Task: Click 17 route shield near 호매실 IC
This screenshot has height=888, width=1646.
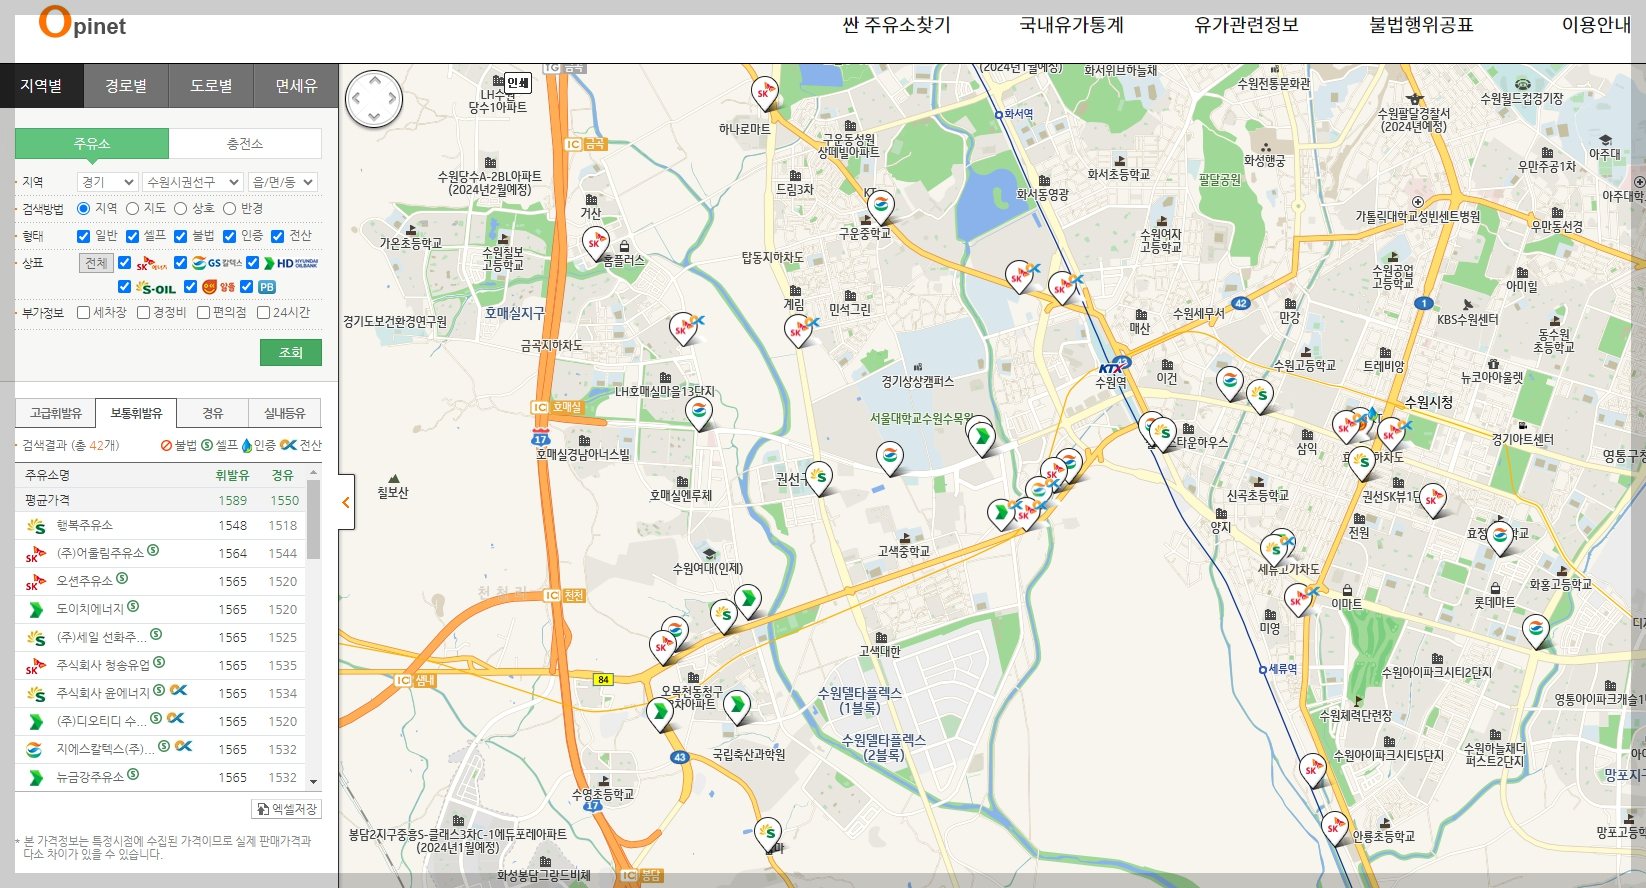Action: (x=541, y=438)
